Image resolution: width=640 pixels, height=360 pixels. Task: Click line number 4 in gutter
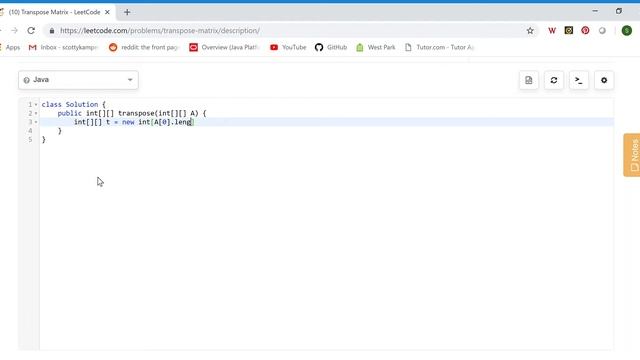tap(30, 131)
